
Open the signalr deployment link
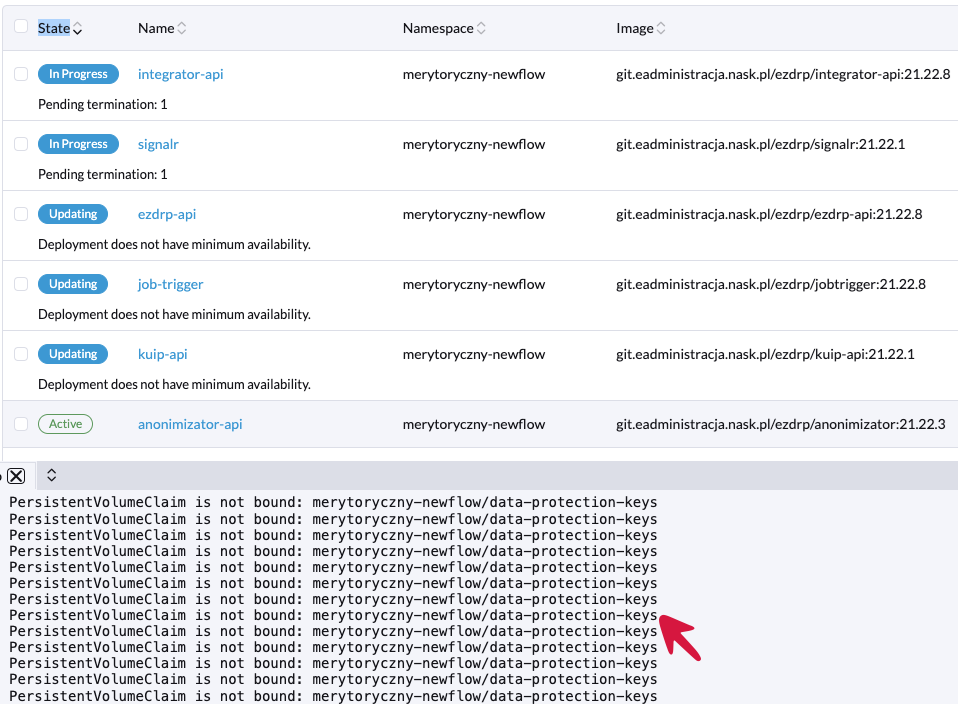(158, 145)
